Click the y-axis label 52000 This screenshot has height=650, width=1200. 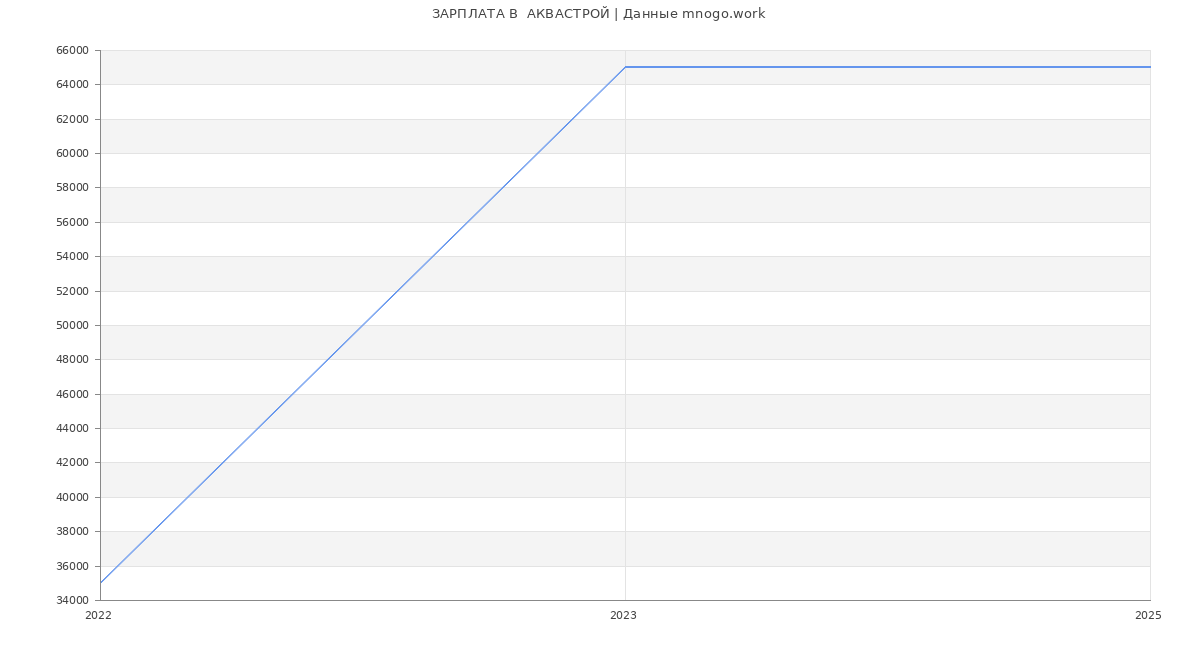tap(72, 291)
